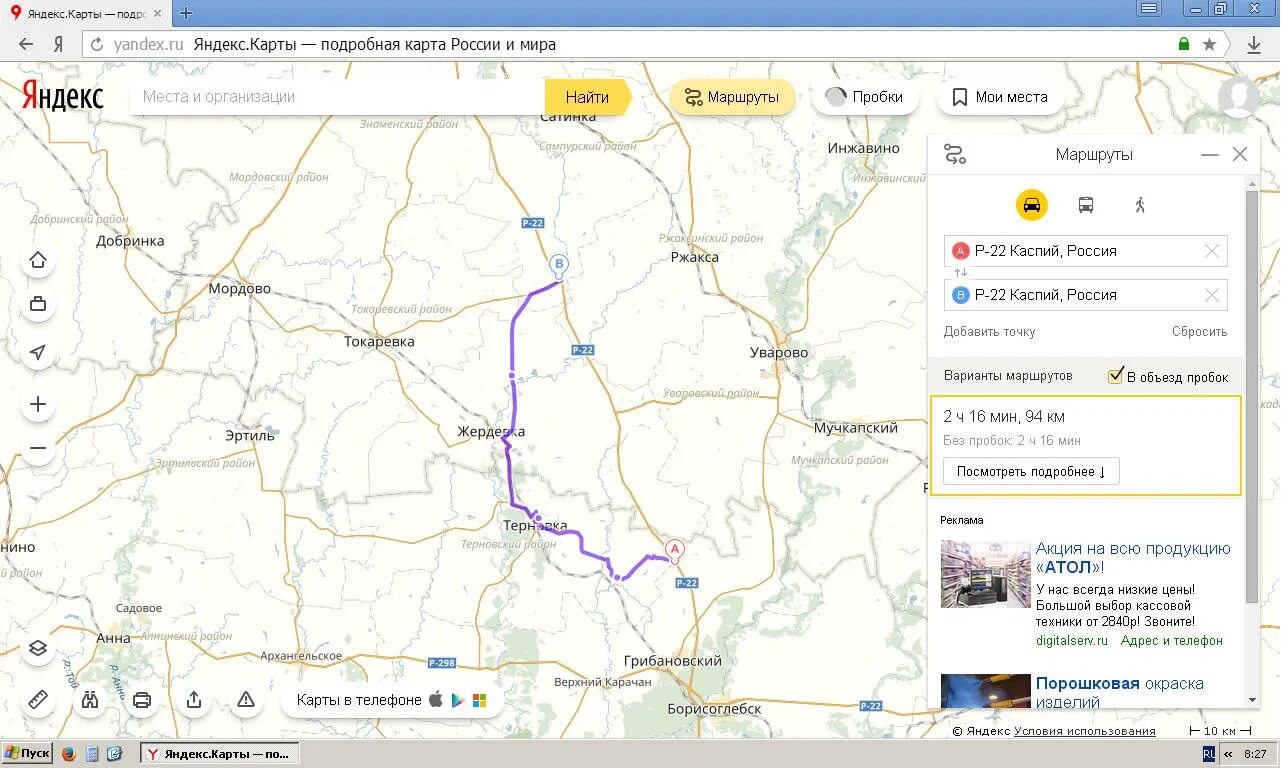Open browser downloads arrow
1282x768 pixels.
click(x=1254, y=44)
